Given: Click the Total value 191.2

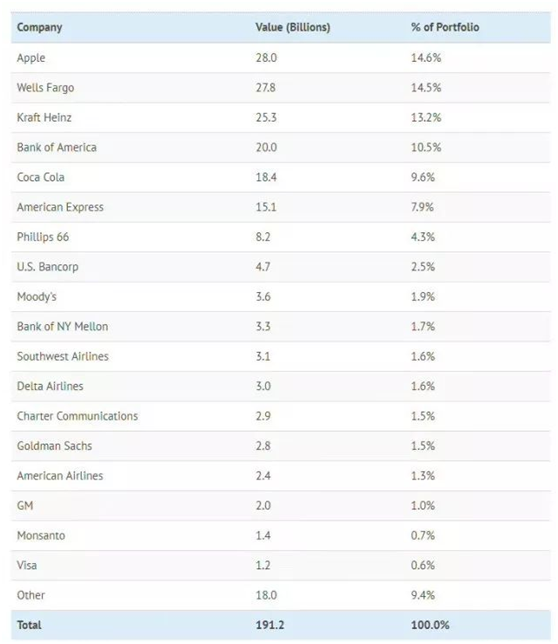Looking at the screenshot, I should [270, 625].
